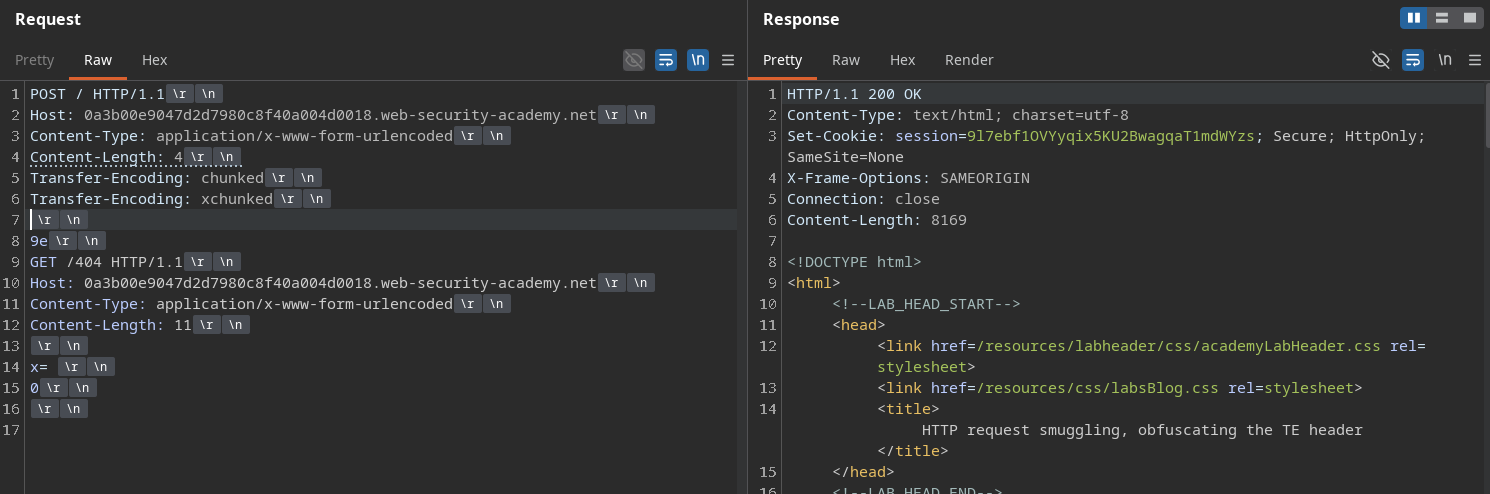This screenshot has width=1490, height=494.
Task: Toggle word wrap icon in Request panel
Action: [x=666, y=60]
